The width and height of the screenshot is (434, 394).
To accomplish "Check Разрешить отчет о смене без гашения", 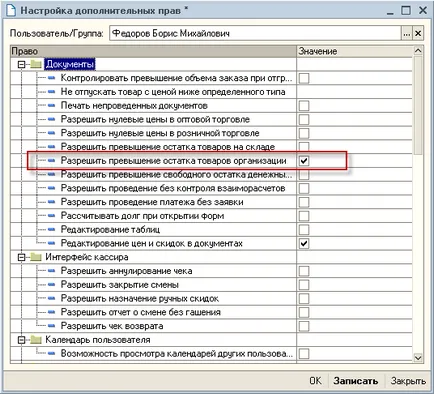I will click(304, 312).
